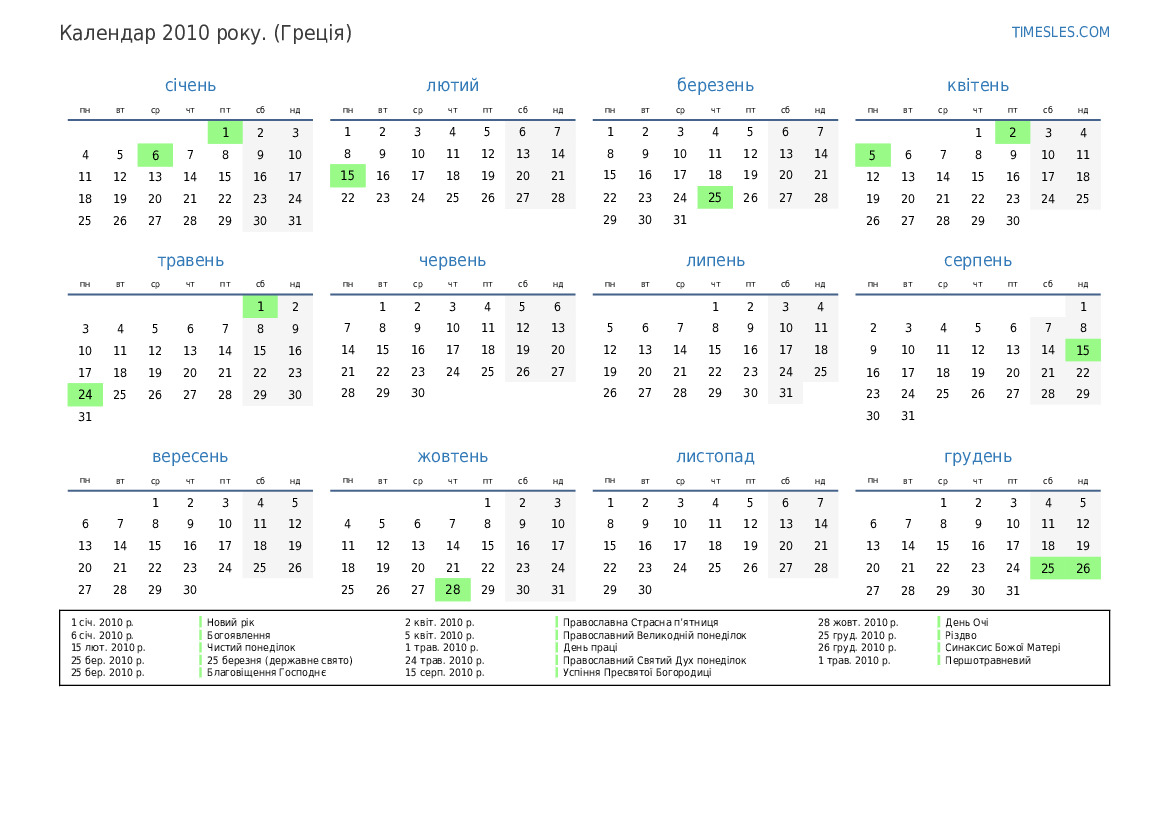1169x827 pixels.
Task: Click legend date "26 груд. 2010 р."
Action: point(857,647)
